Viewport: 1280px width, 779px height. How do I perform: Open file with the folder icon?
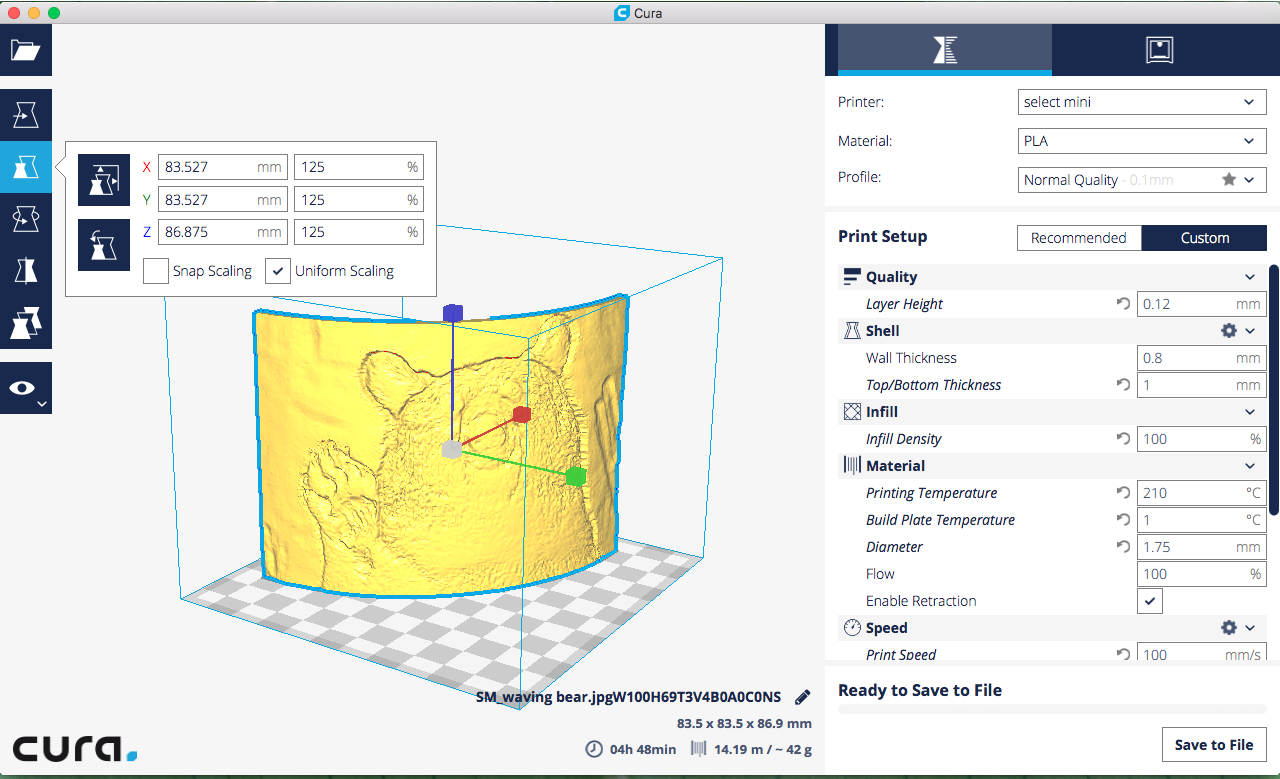[26, 50]
